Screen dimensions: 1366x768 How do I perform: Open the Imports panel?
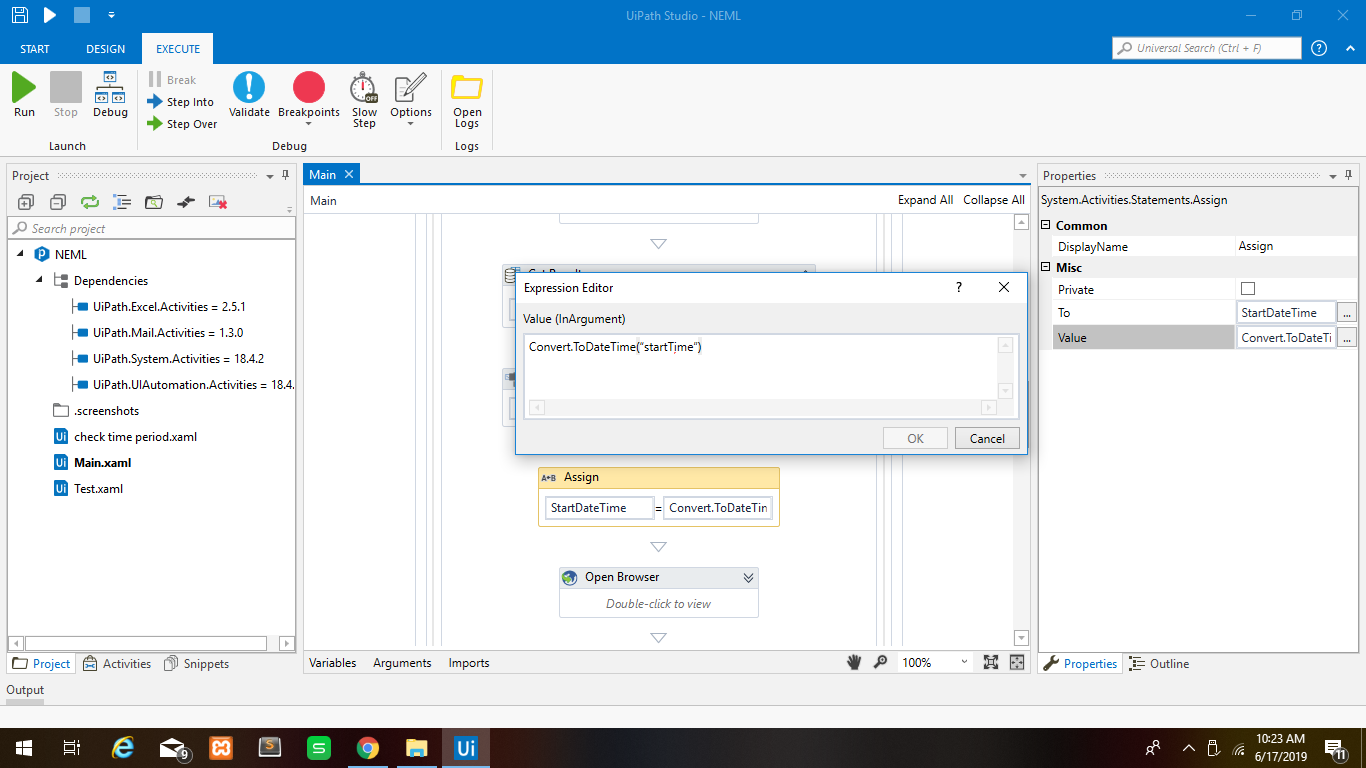[x=469, y=662]
